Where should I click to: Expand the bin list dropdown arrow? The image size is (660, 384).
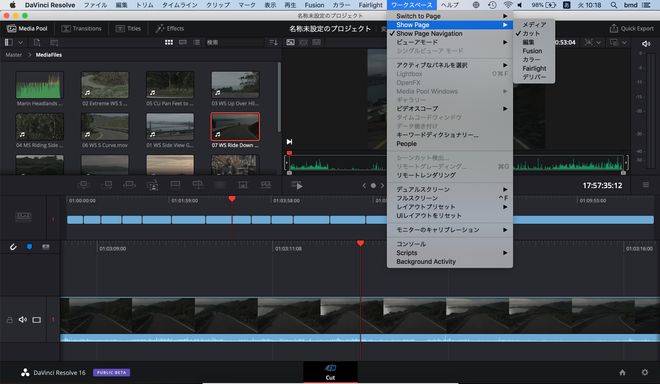click(20, 43)
